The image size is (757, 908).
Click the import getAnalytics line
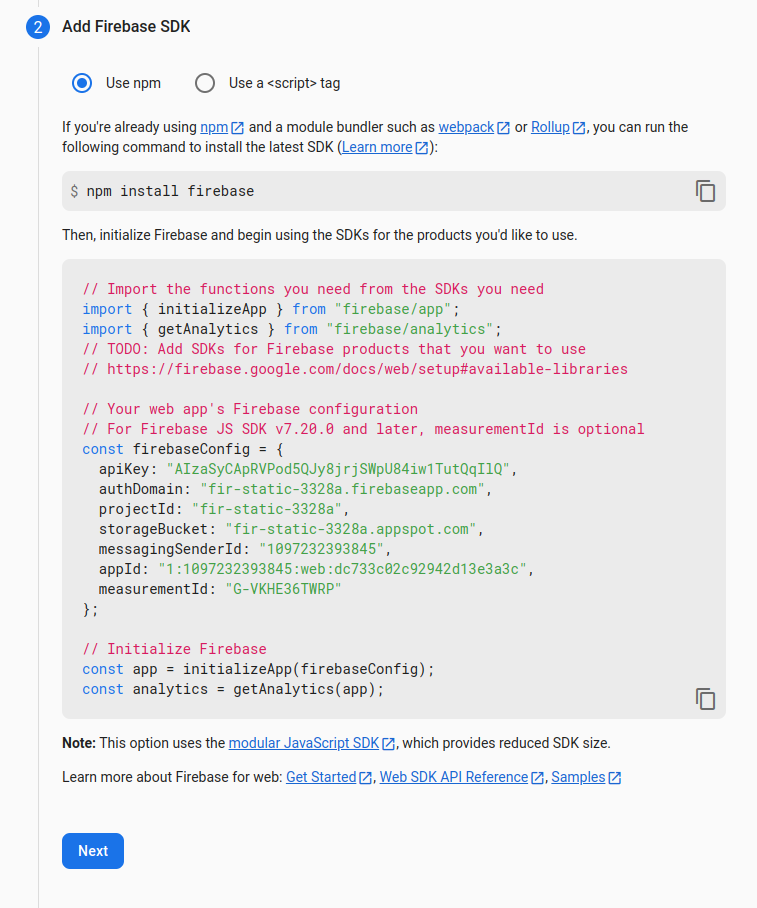[x=291, y=329]
